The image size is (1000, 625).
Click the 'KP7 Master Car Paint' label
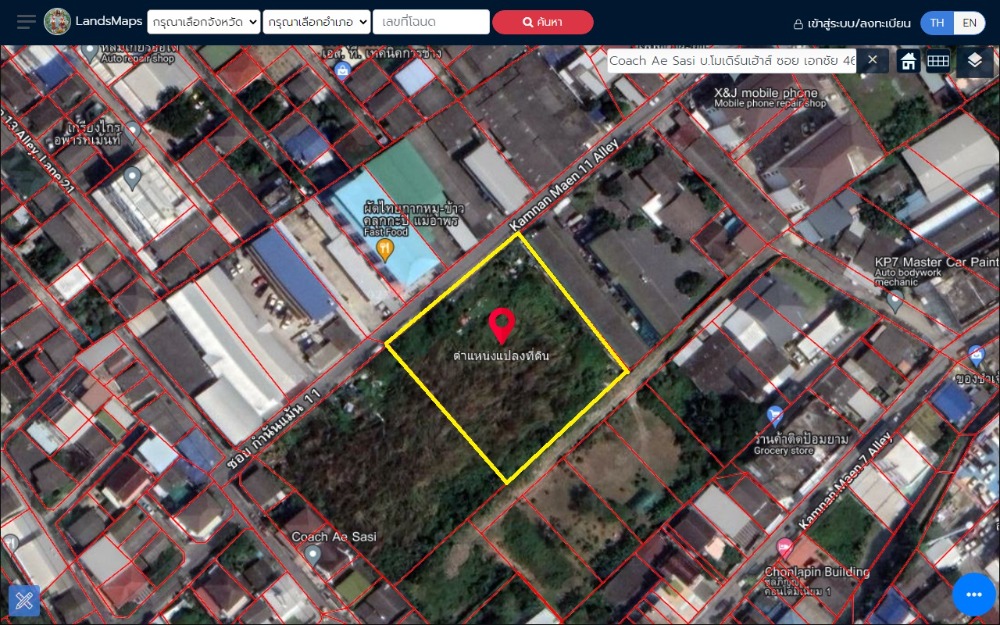pyautogui.click(x=937, y=262)
